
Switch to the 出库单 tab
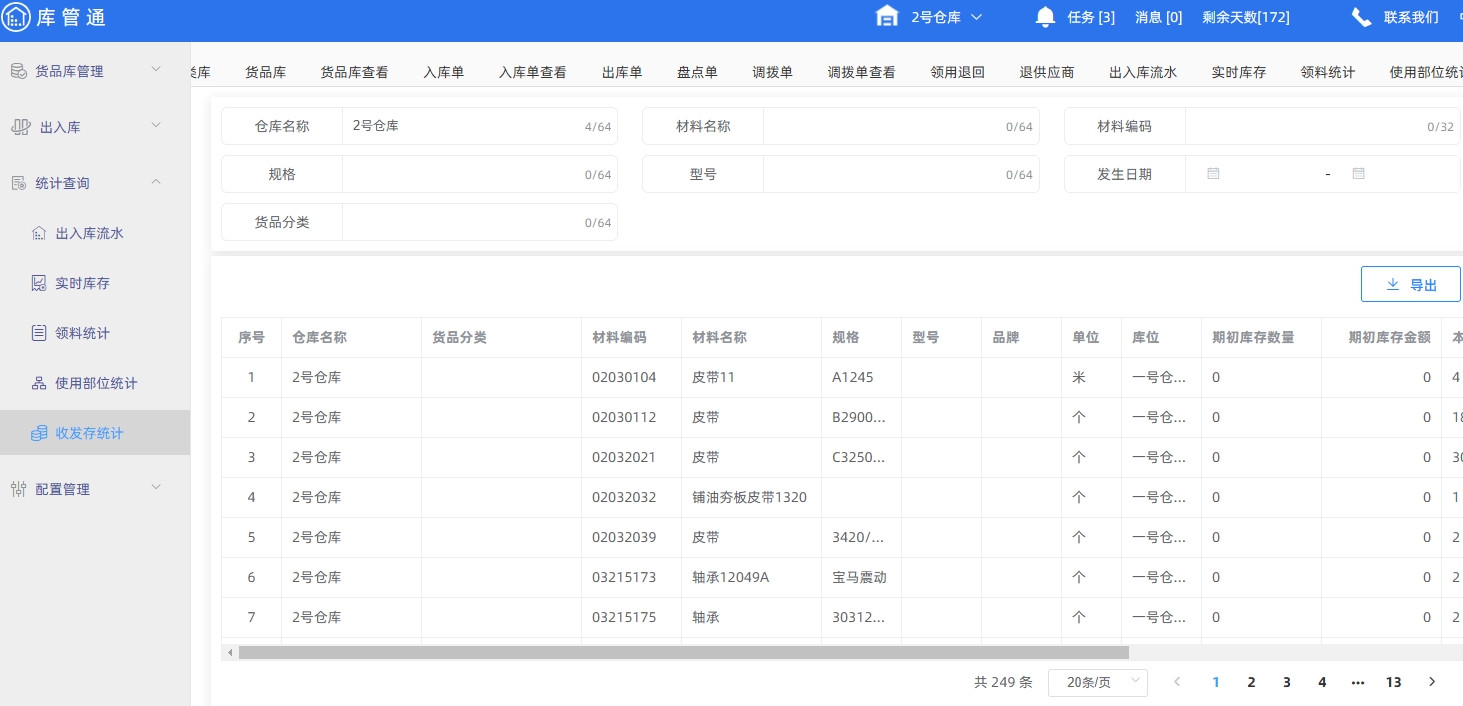(x=622, y=72)
